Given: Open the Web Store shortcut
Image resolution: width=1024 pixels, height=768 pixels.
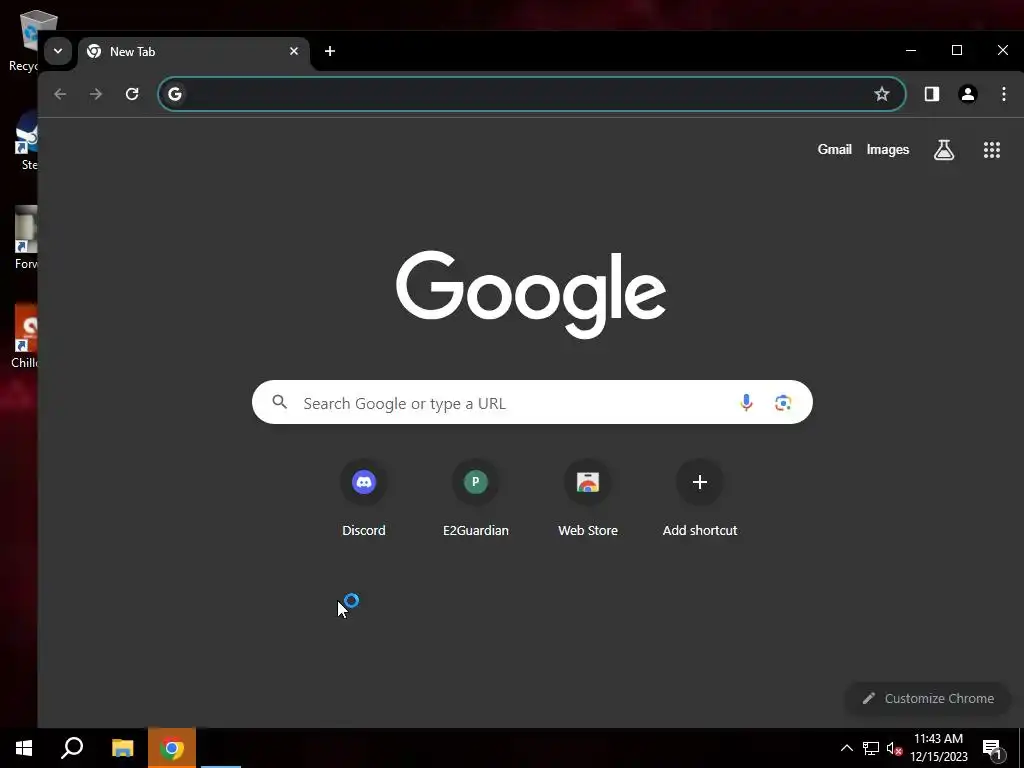Looking at the screenshot, I should point(588,498).
